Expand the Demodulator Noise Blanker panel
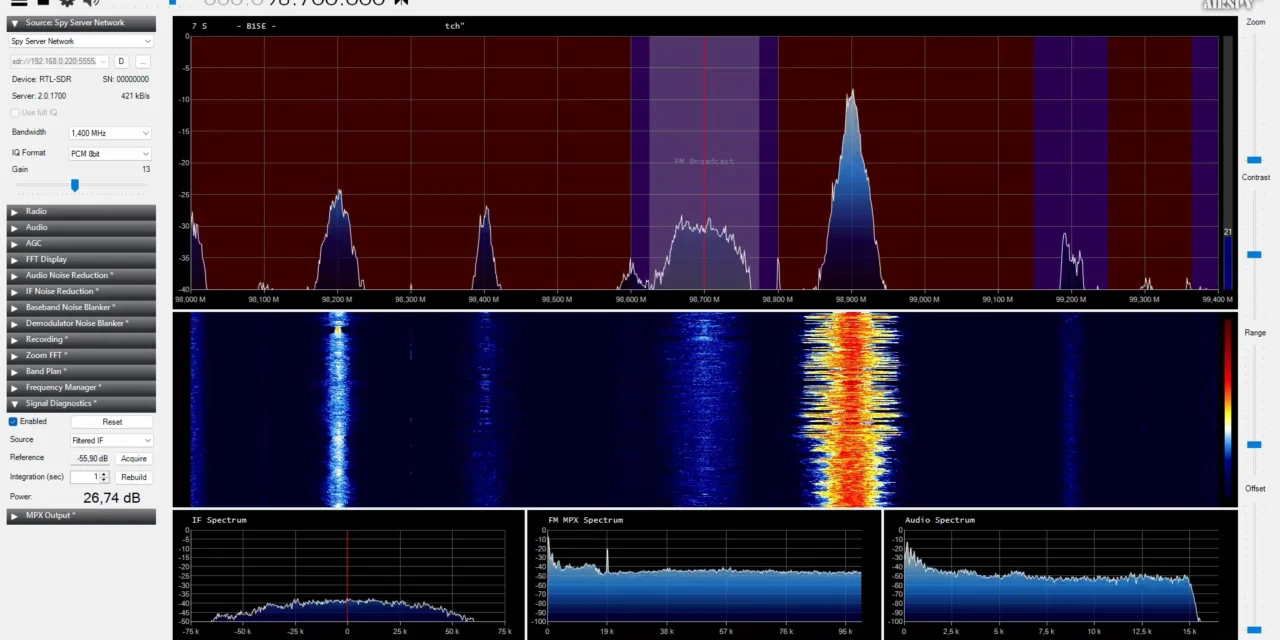This screenshot has width=1280, height=640. [x=81, y=323]
